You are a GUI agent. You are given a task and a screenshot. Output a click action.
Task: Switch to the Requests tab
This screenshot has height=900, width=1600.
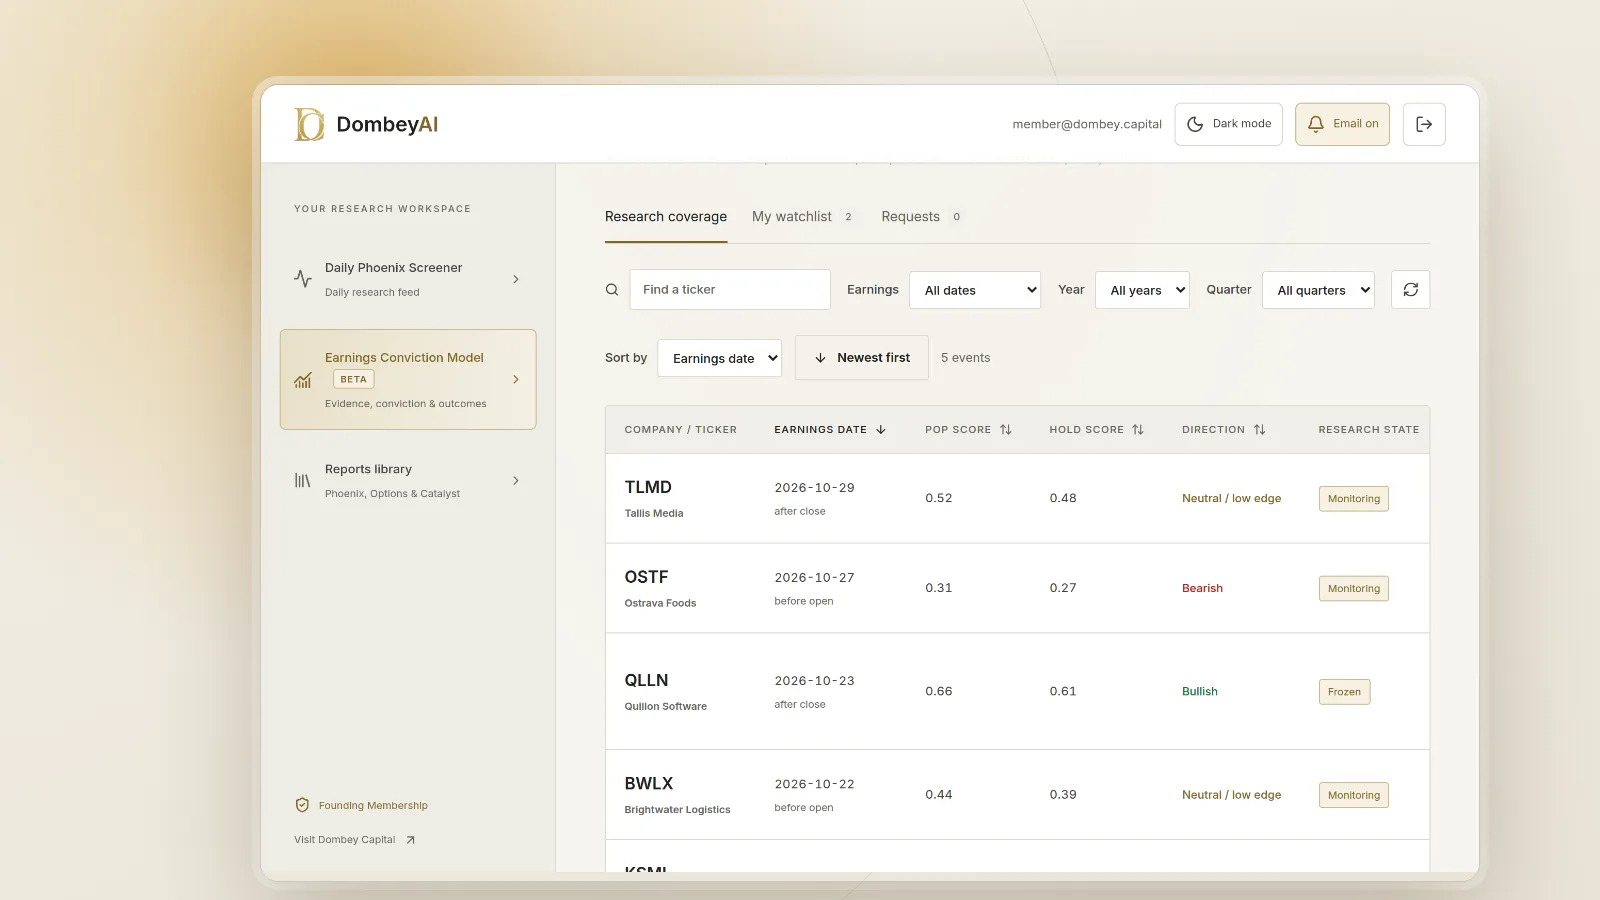pos(922,217)
